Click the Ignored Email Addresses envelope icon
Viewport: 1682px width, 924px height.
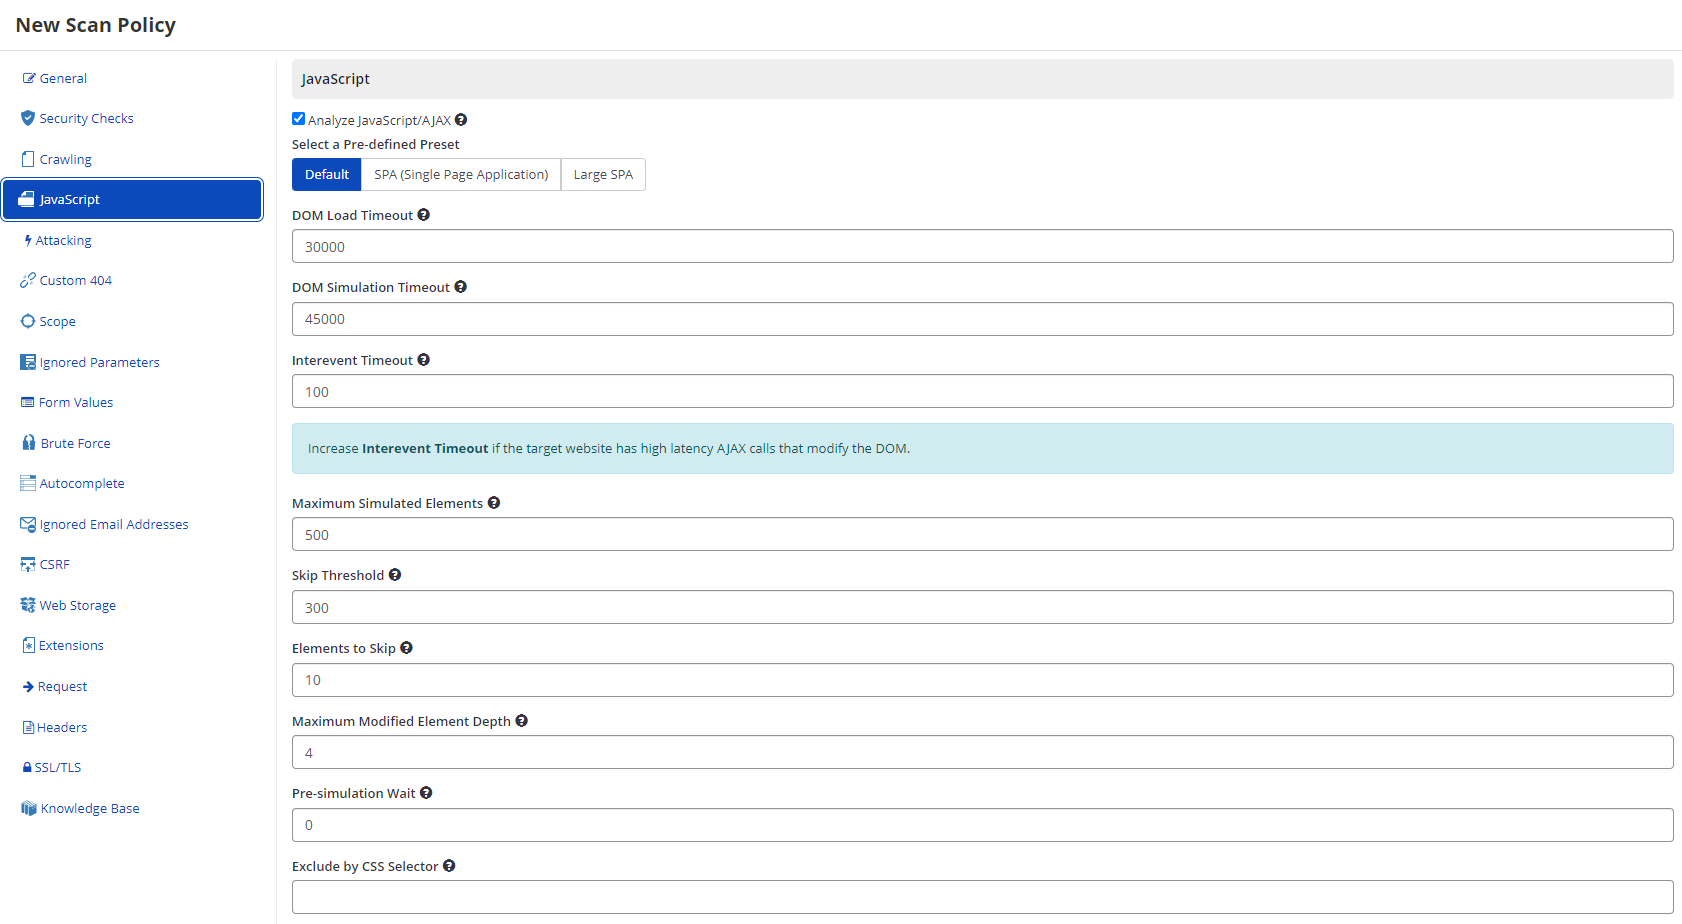(x=27, y=523)
